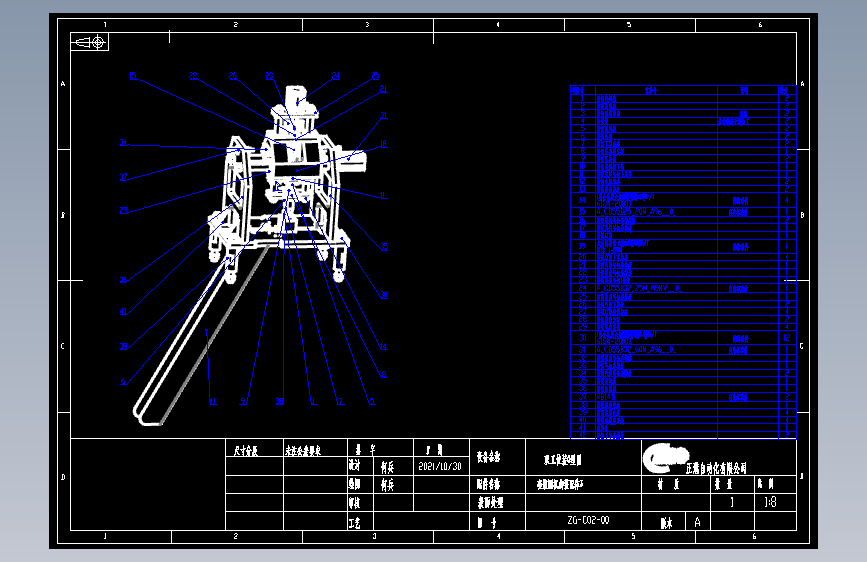Image resolution: width=867 pixels, height=562 pixels.
Task: Select balloon number 38
Action: tap(280, 402)
